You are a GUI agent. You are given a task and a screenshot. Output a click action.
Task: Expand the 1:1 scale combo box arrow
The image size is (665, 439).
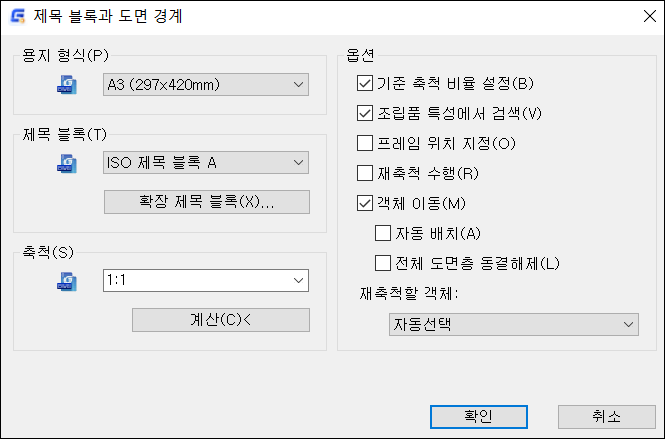coord(299,280)
